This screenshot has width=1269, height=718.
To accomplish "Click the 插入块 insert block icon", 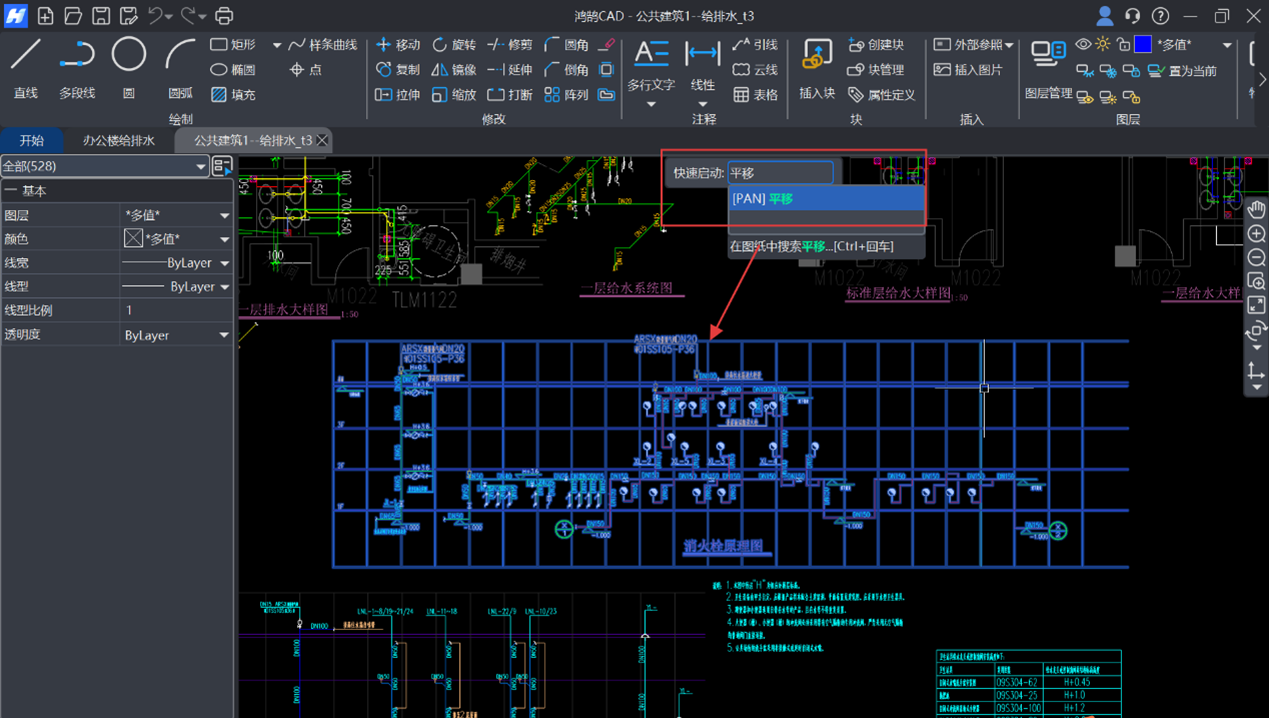I will click(x=817, y=67).
